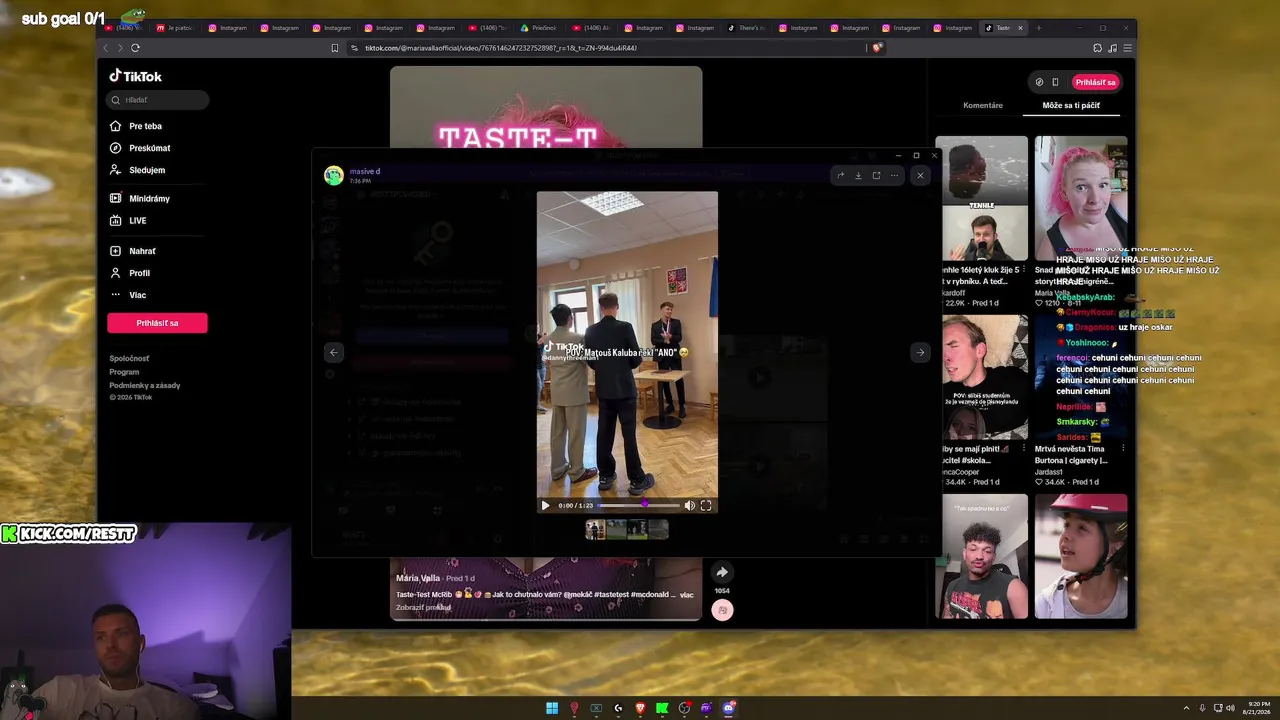Go to the Sledujem following feed
The image size is (1280, 720).
(x=138, y=170)
